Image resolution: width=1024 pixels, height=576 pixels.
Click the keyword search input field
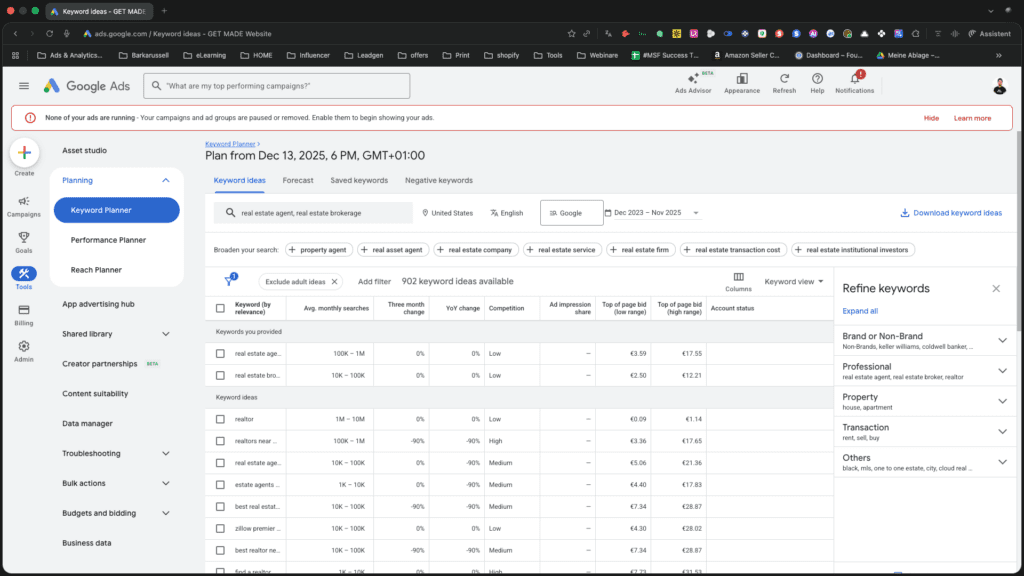pyautogui.click(x=313, y=213)
